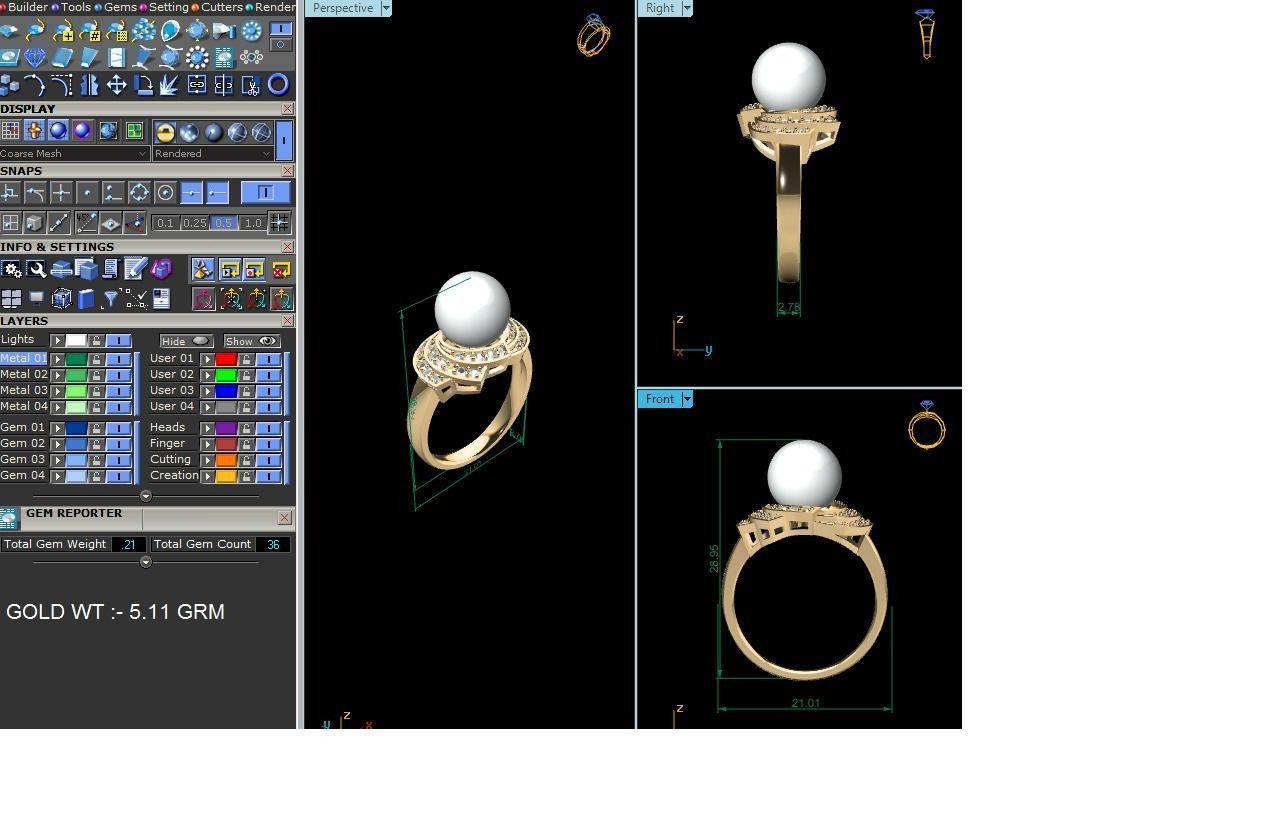Set snap increment to 0.1
Viewport: 1274px width, 816px height.
click(165, 223)
